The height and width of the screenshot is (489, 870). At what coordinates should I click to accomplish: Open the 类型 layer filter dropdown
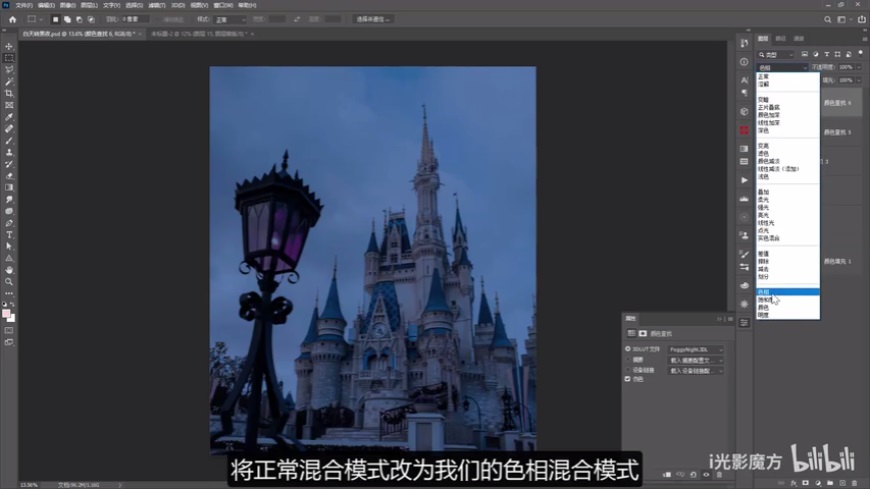click(777, 54)
